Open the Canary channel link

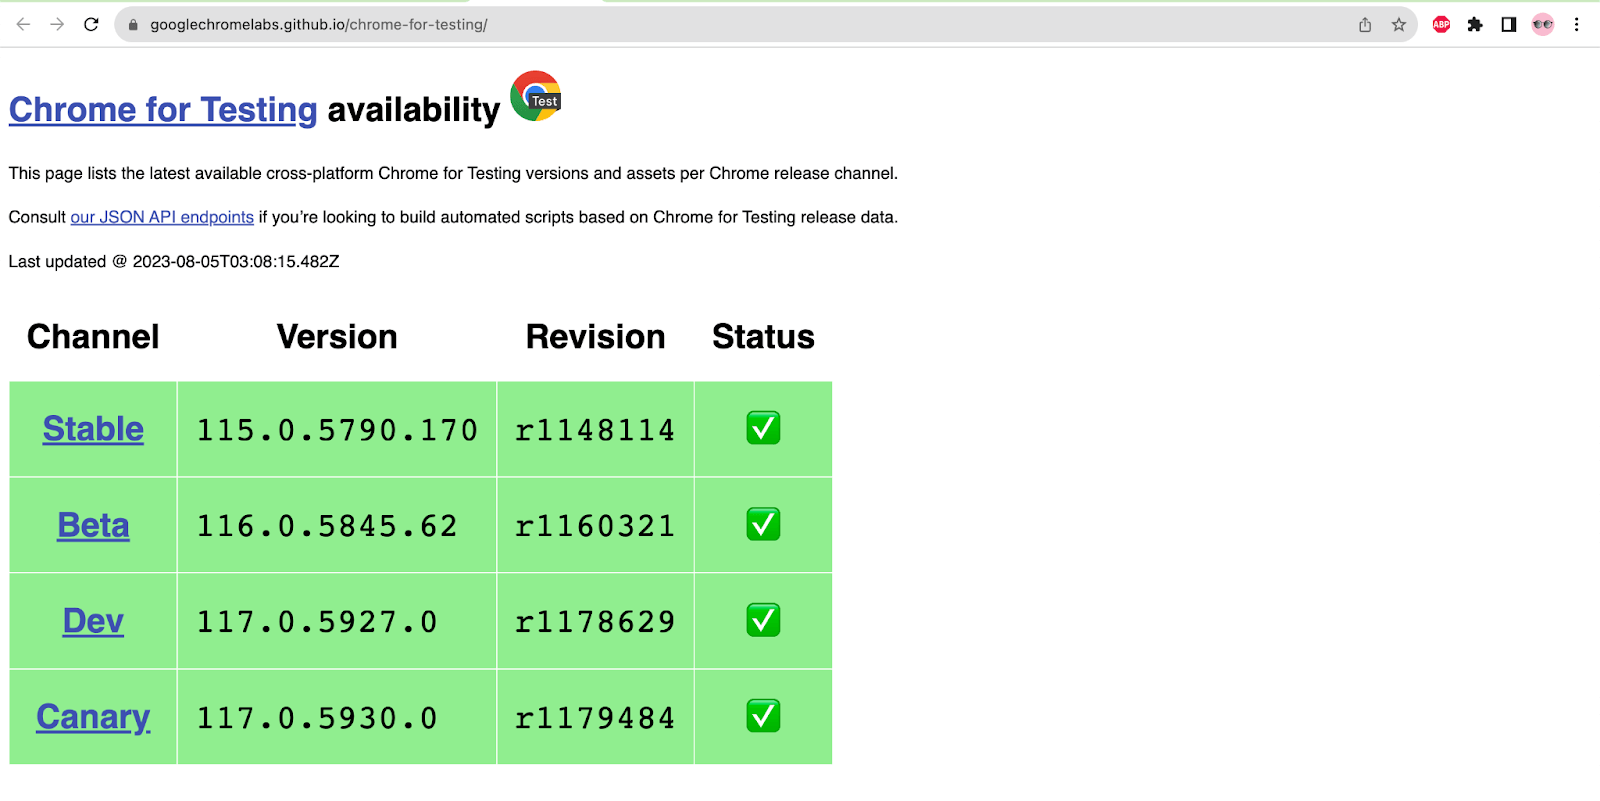click(x=93, y=717)
